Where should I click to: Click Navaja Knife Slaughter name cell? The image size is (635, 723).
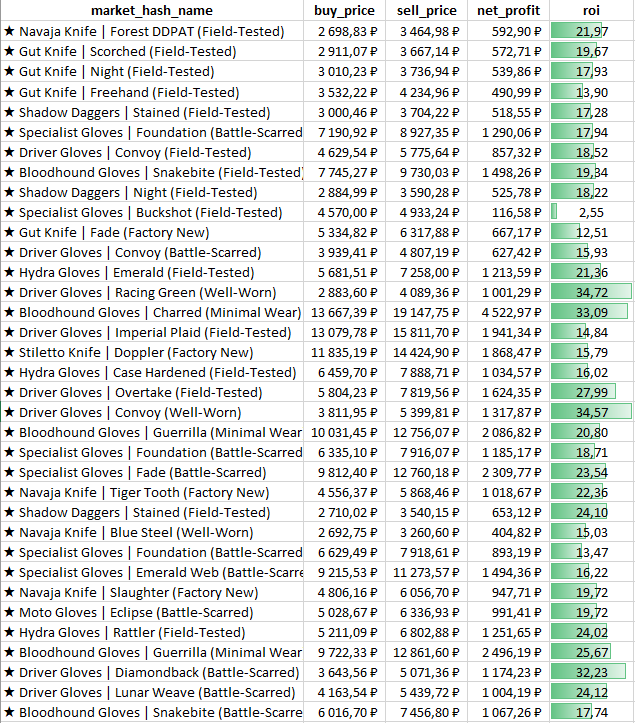(152, 593)
